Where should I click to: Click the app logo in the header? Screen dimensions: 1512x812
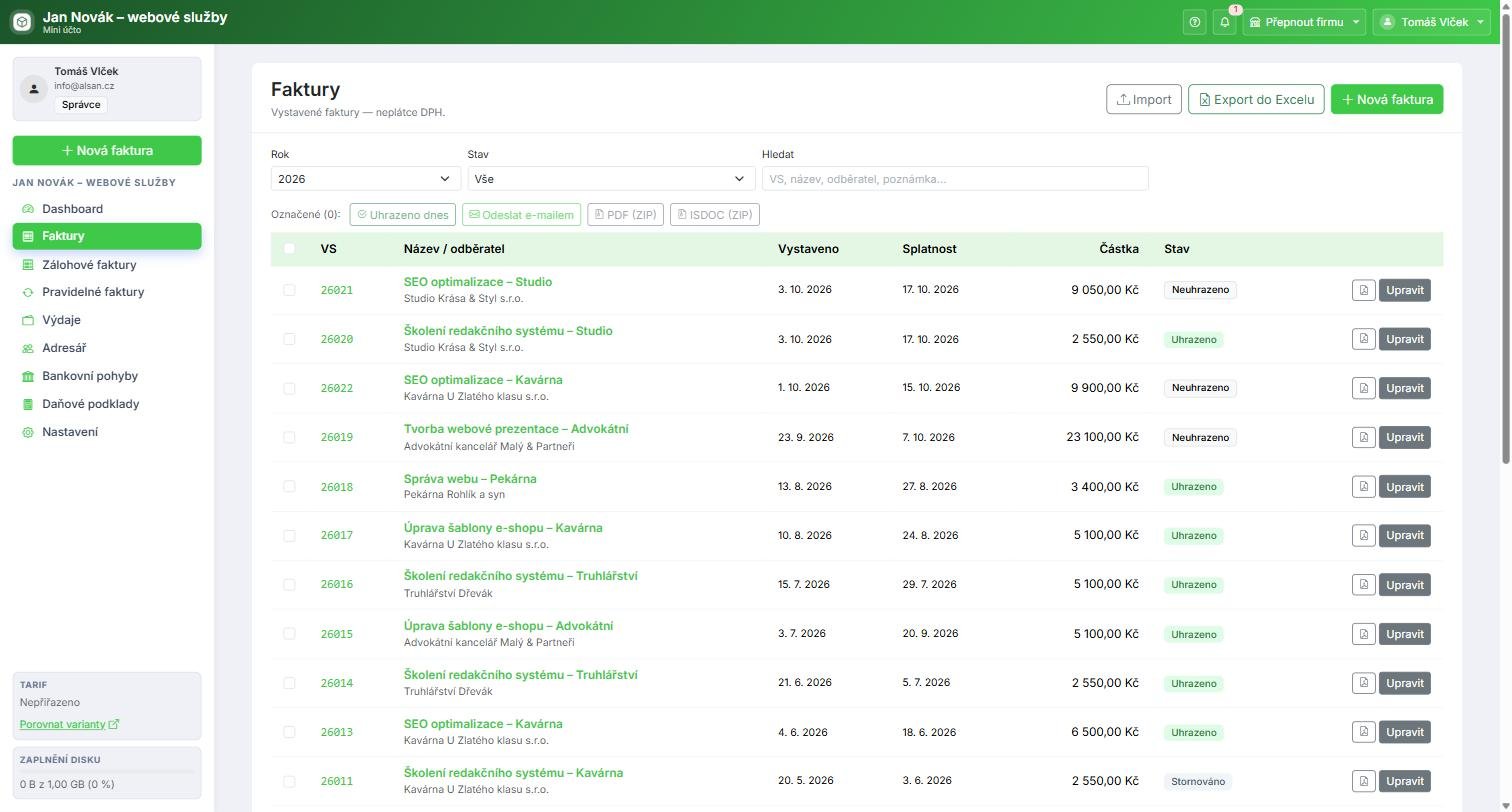(x=22, y=22)
